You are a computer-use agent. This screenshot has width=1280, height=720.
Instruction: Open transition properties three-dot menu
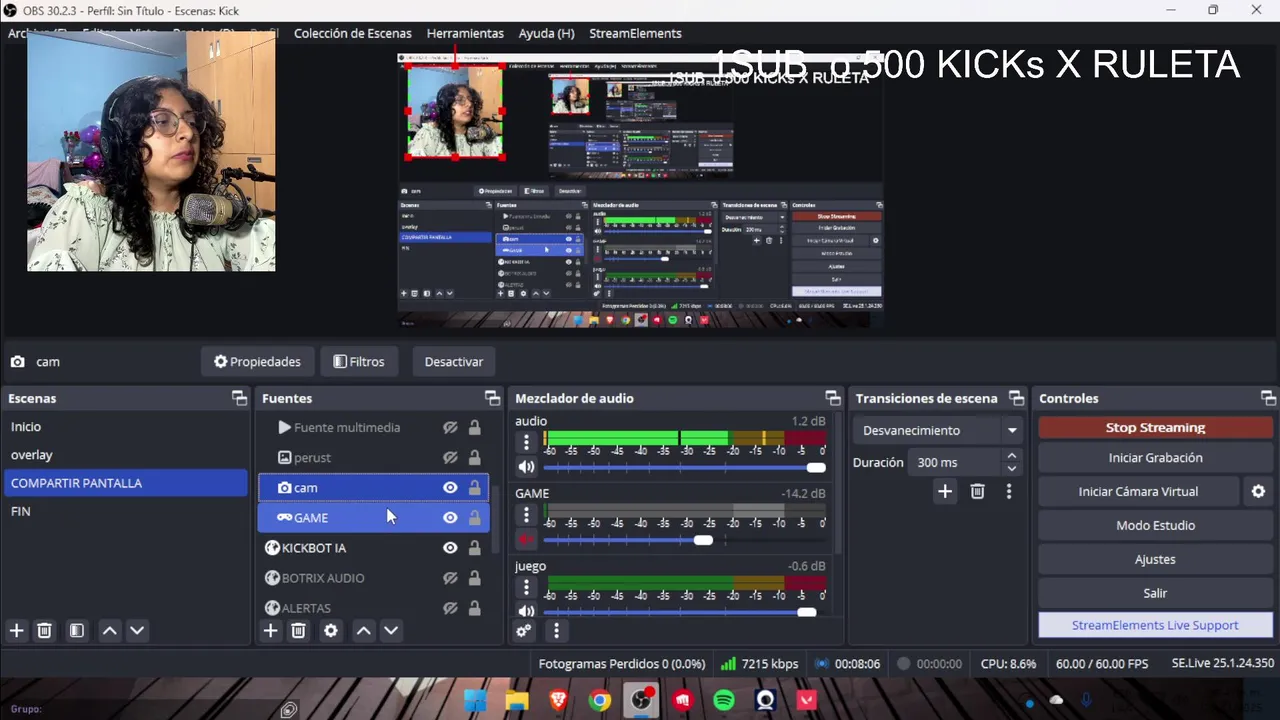coord(1009,491)
